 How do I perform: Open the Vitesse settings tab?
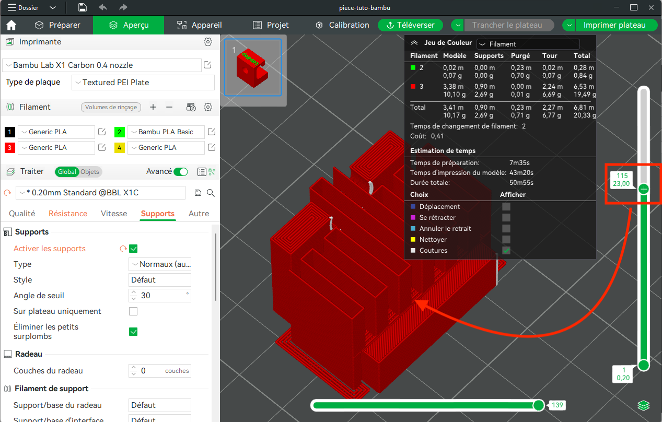pos(114,214)
